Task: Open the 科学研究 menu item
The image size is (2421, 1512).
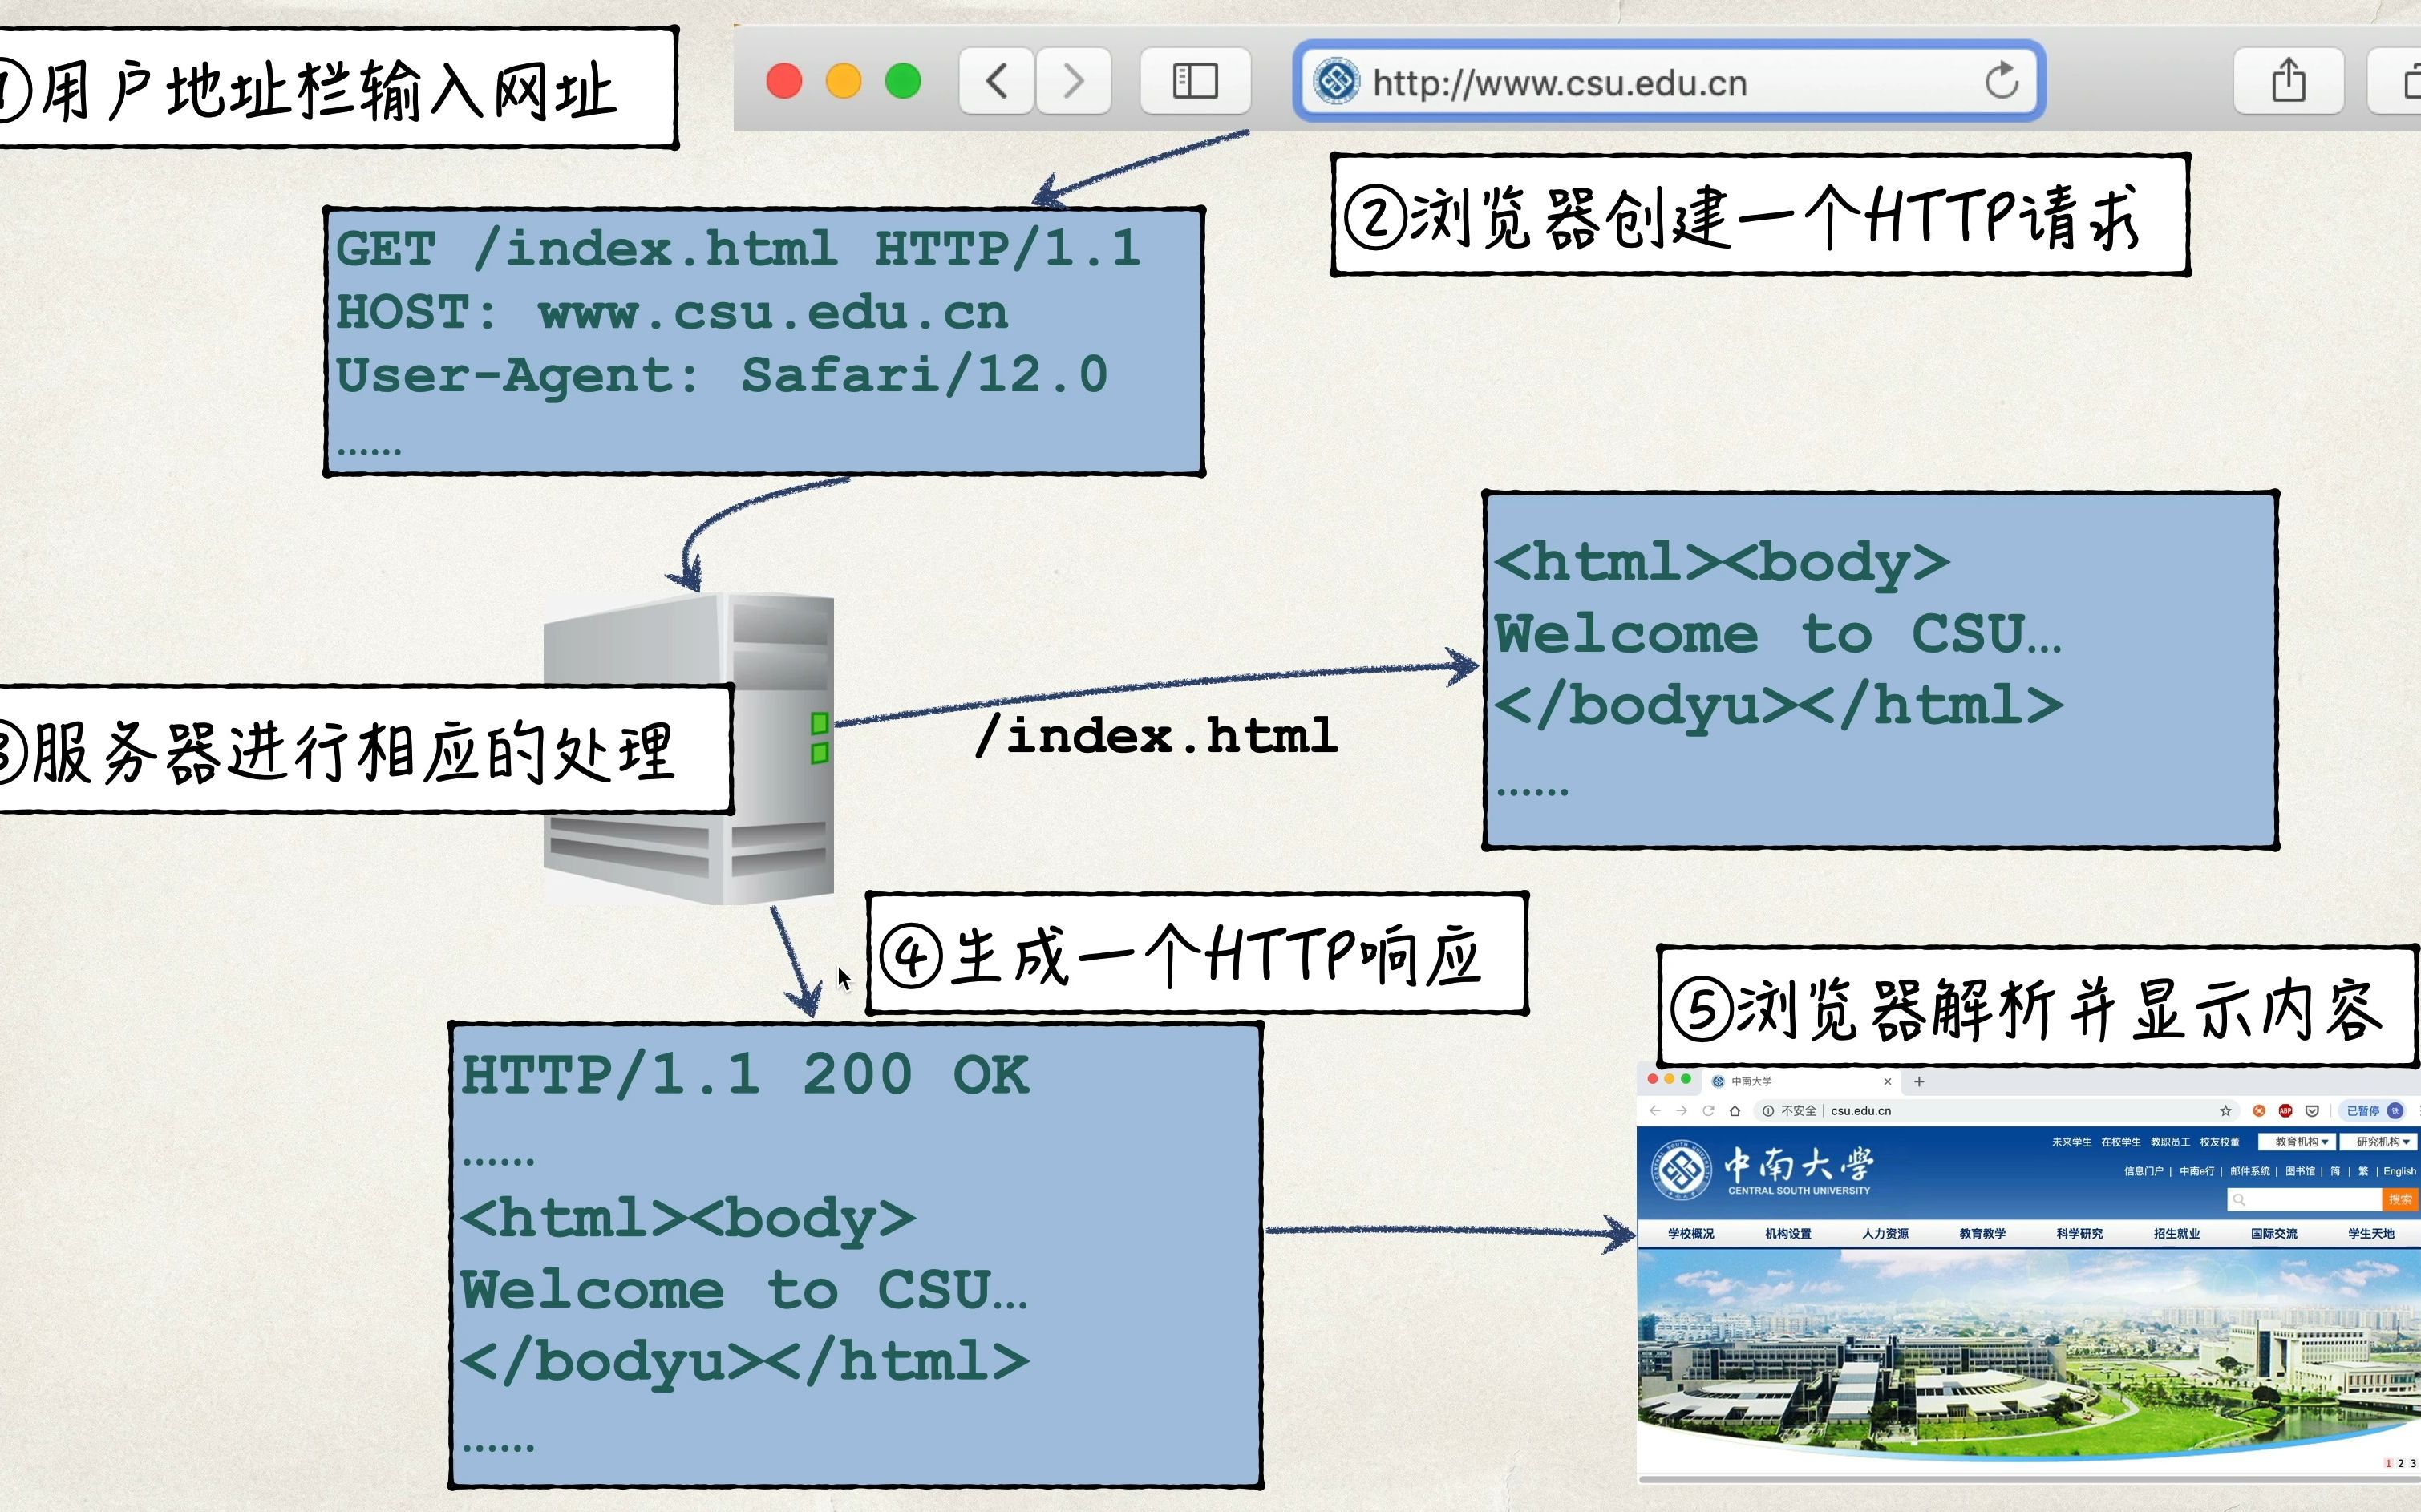Action: 2079,1233
